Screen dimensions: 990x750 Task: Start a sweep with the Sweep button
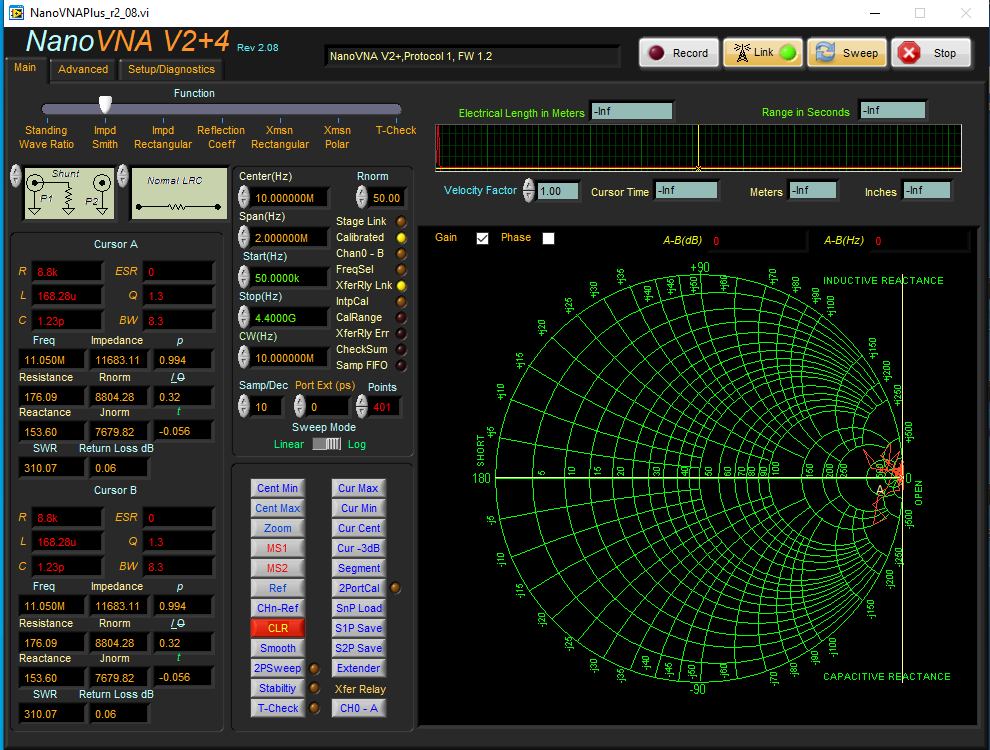coord(845,54)
